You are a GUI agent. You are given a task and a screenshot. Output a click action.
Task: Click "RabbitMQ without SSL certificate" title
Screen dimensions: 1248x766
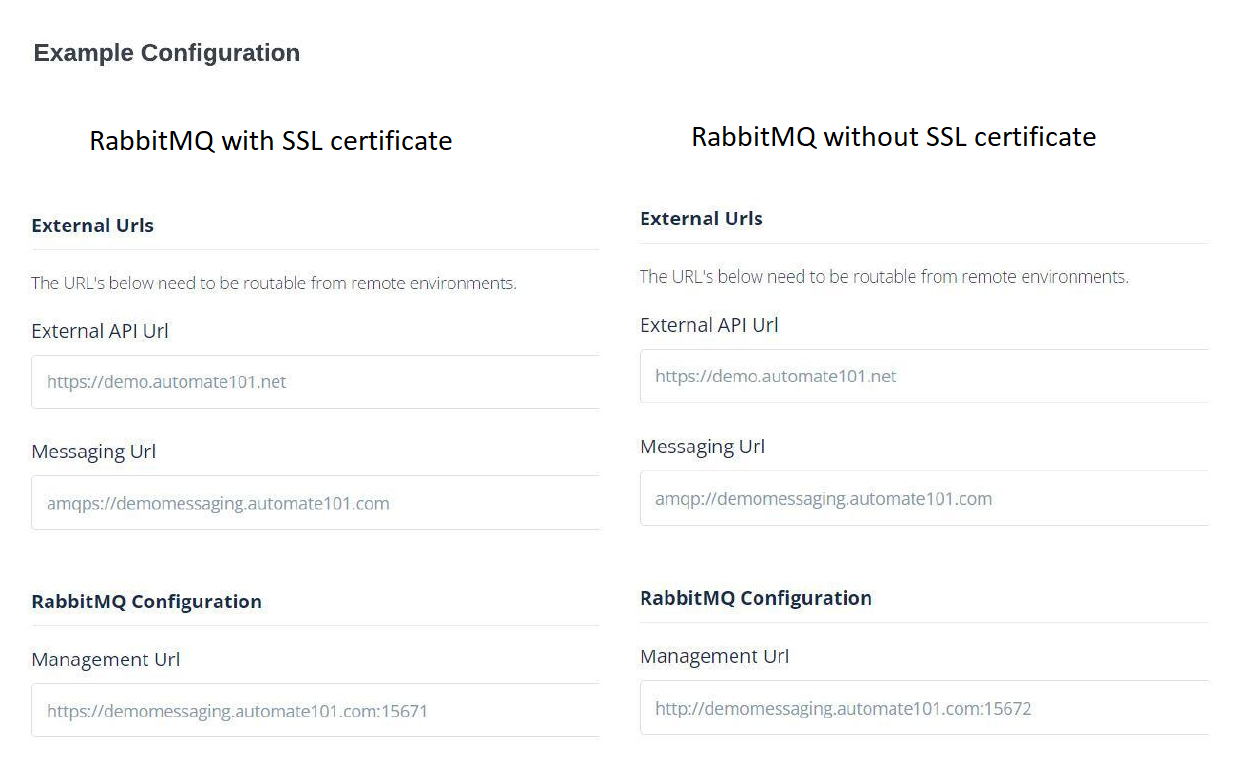tap(894, 137)
